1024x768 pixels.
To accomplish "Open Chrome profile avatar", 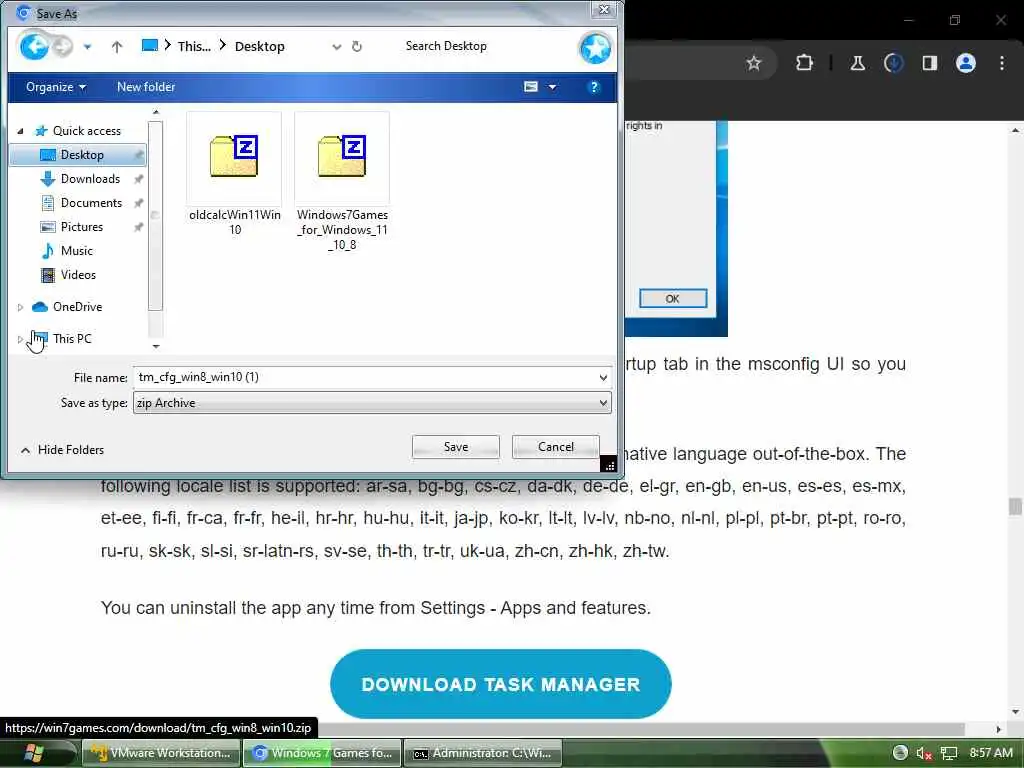I will [x=965, y=63].
